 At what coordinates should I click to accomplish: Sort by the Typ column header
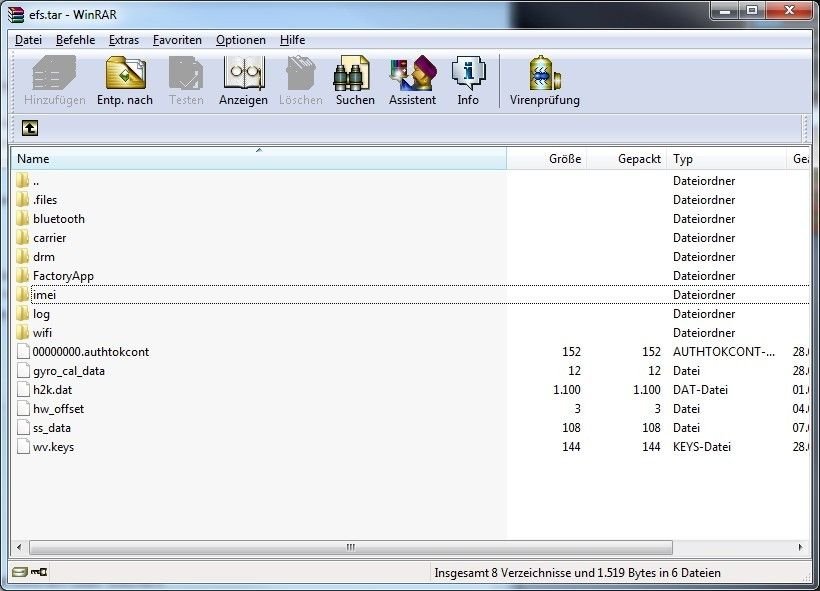726,158
